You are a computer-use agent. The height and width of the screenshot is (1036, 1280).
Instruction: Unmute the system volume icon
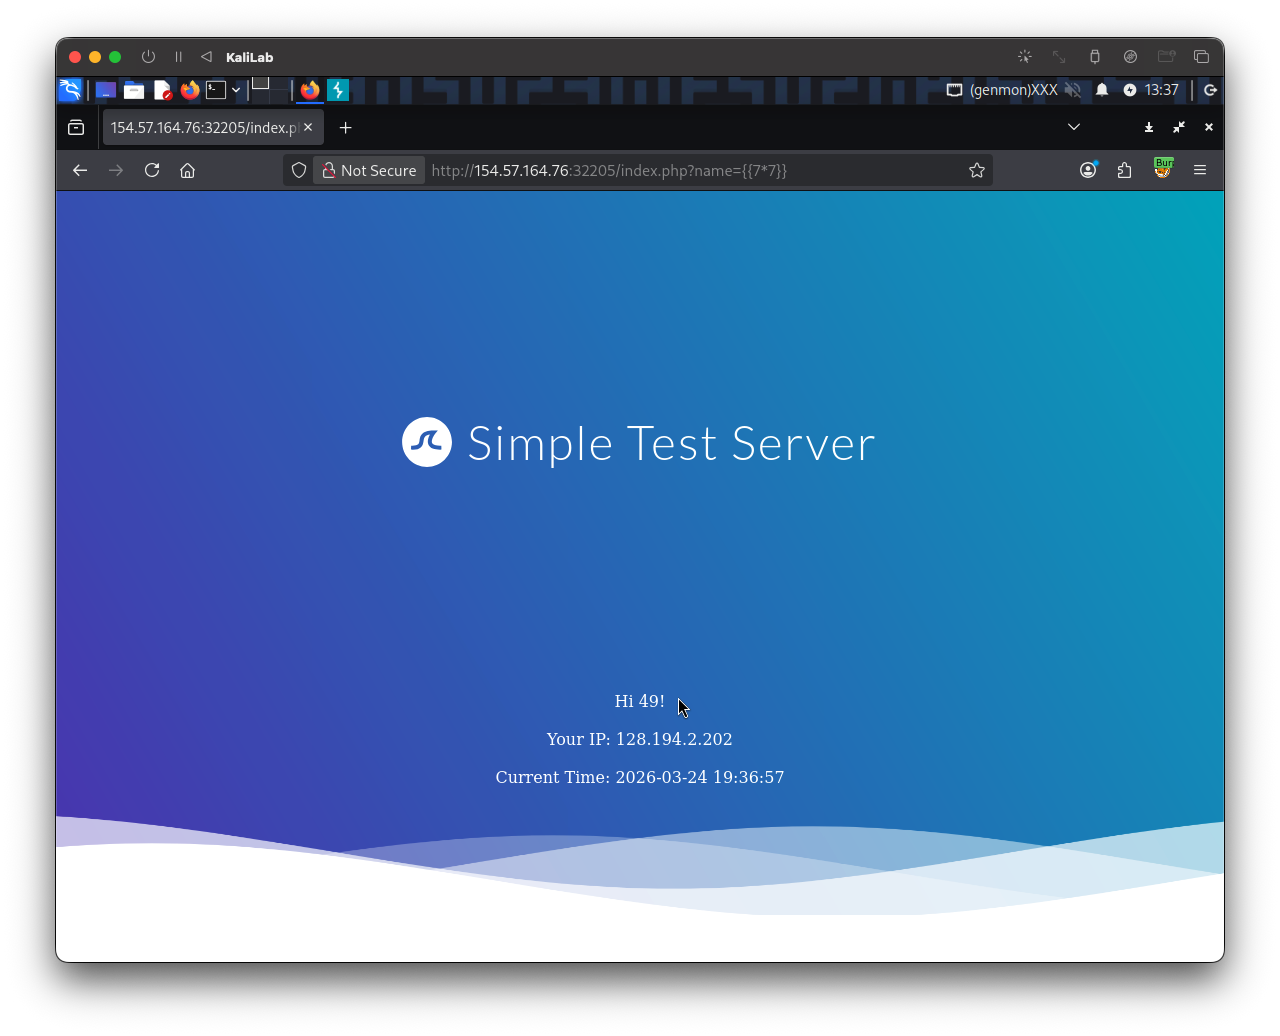[x=1073, y=90]
